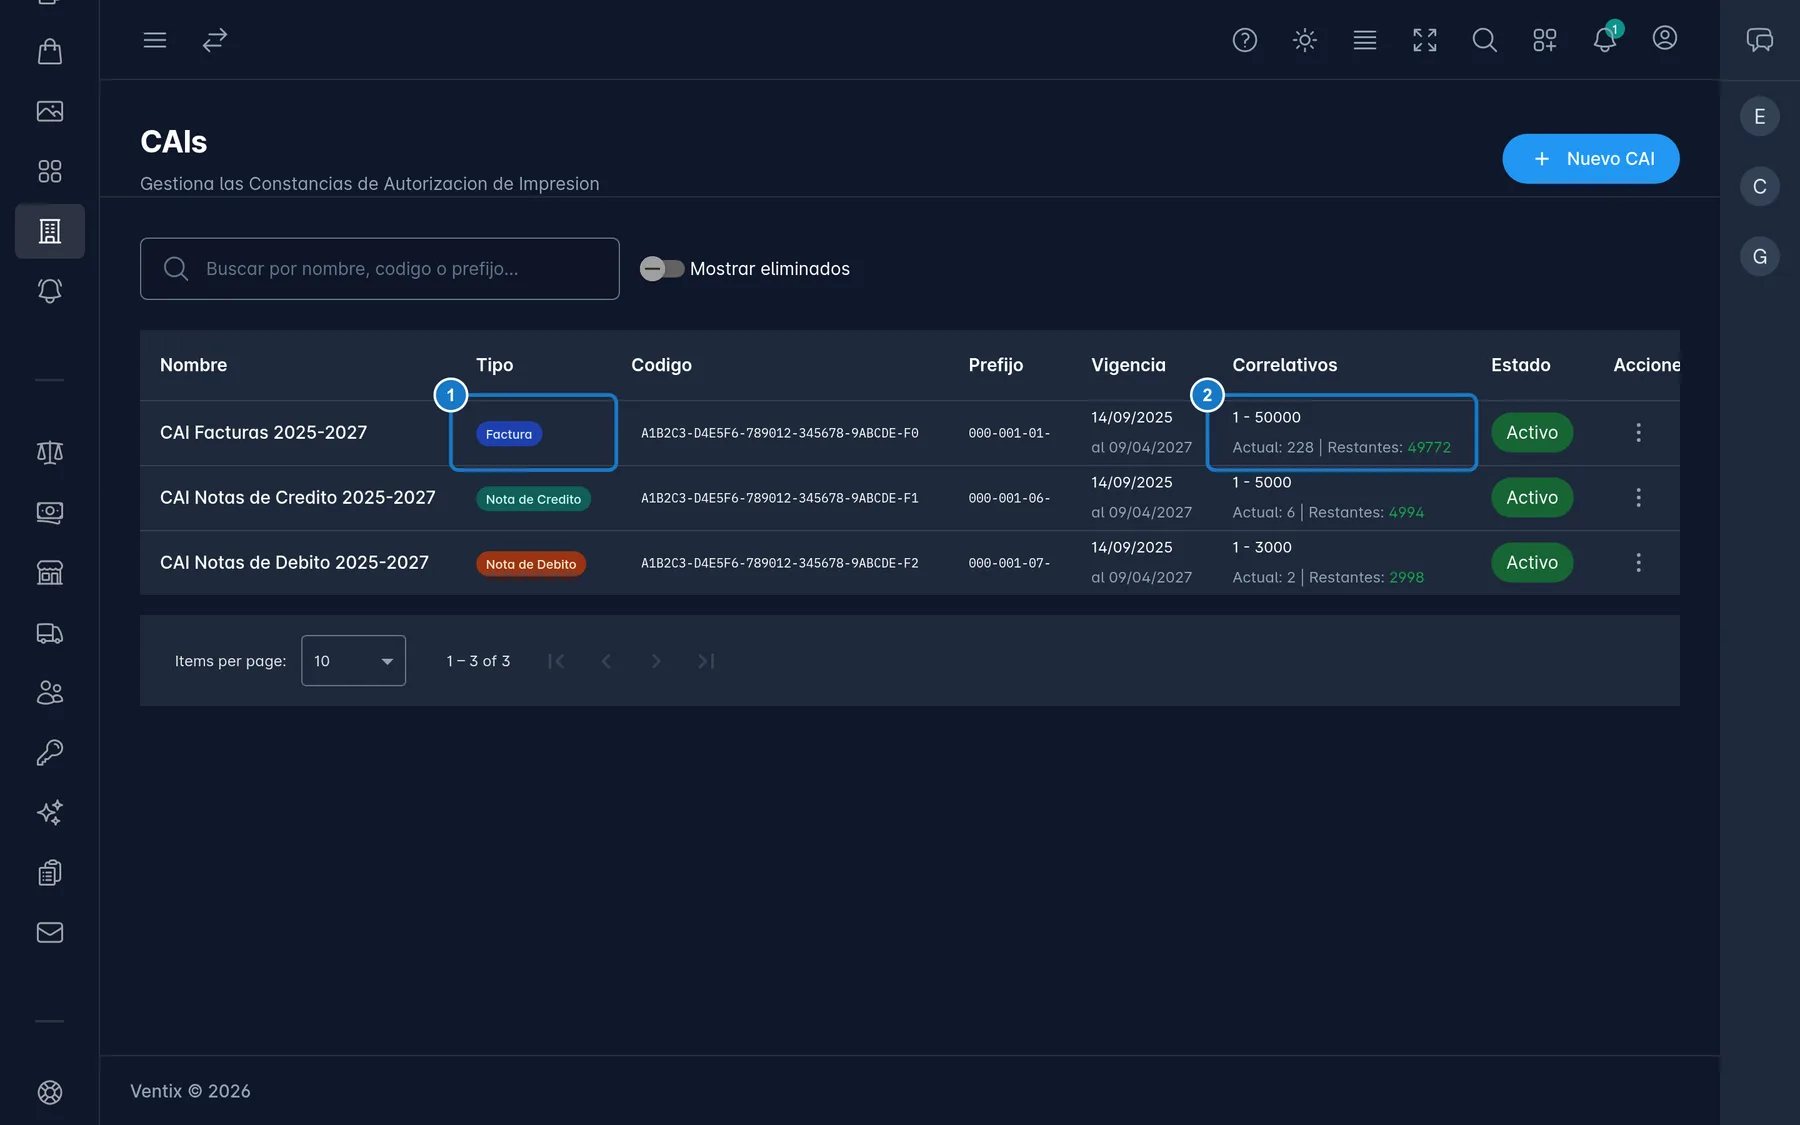Click the Nota de Credito type badge

pos(533,499)
